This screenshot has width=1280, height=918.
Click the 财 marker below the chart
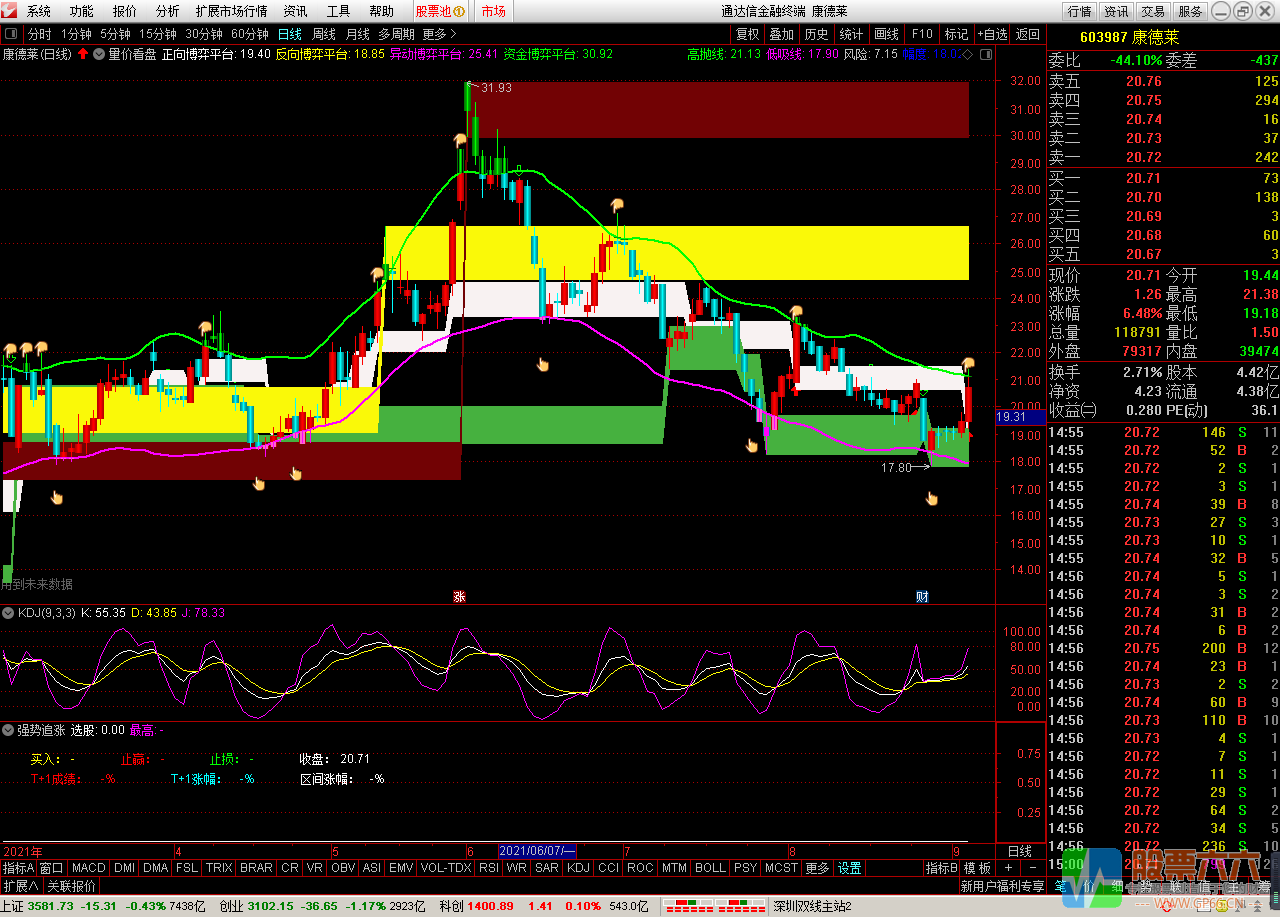click(922, 596)
